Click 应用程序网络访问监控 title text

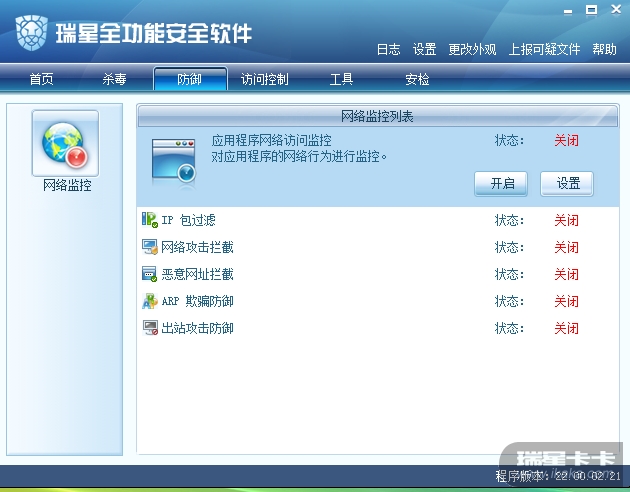(x=272, y=140)
